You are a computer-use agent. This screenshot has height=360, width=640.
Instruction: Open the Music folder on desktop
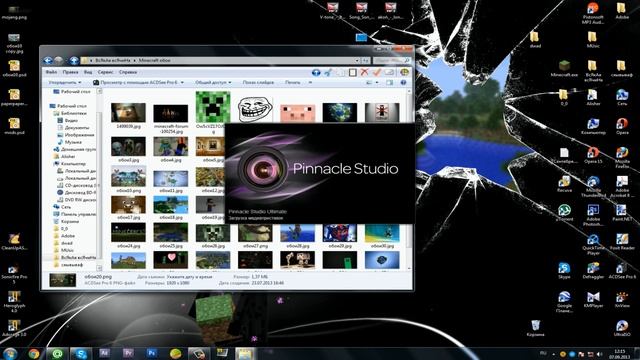(593, 40)
